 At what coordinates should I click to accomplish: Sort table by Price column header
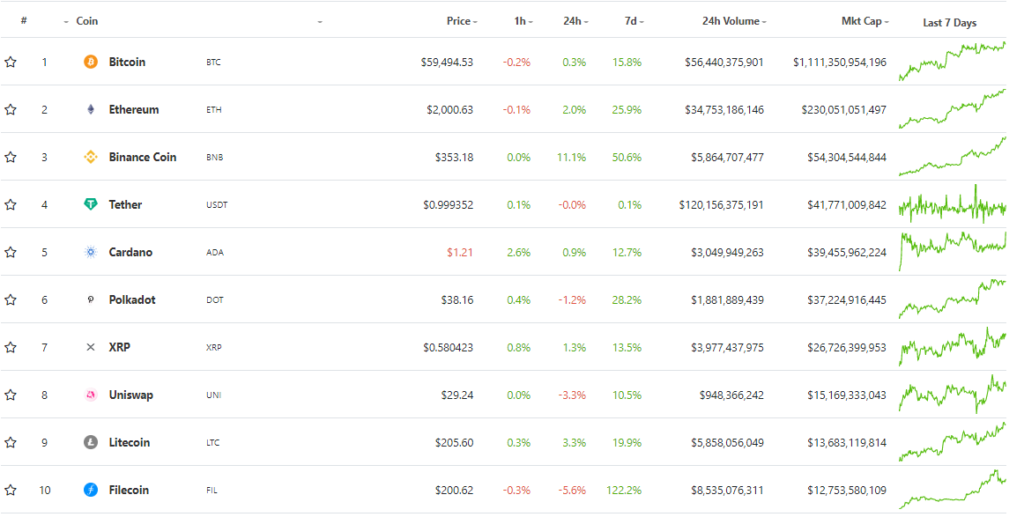click(462, 21)
